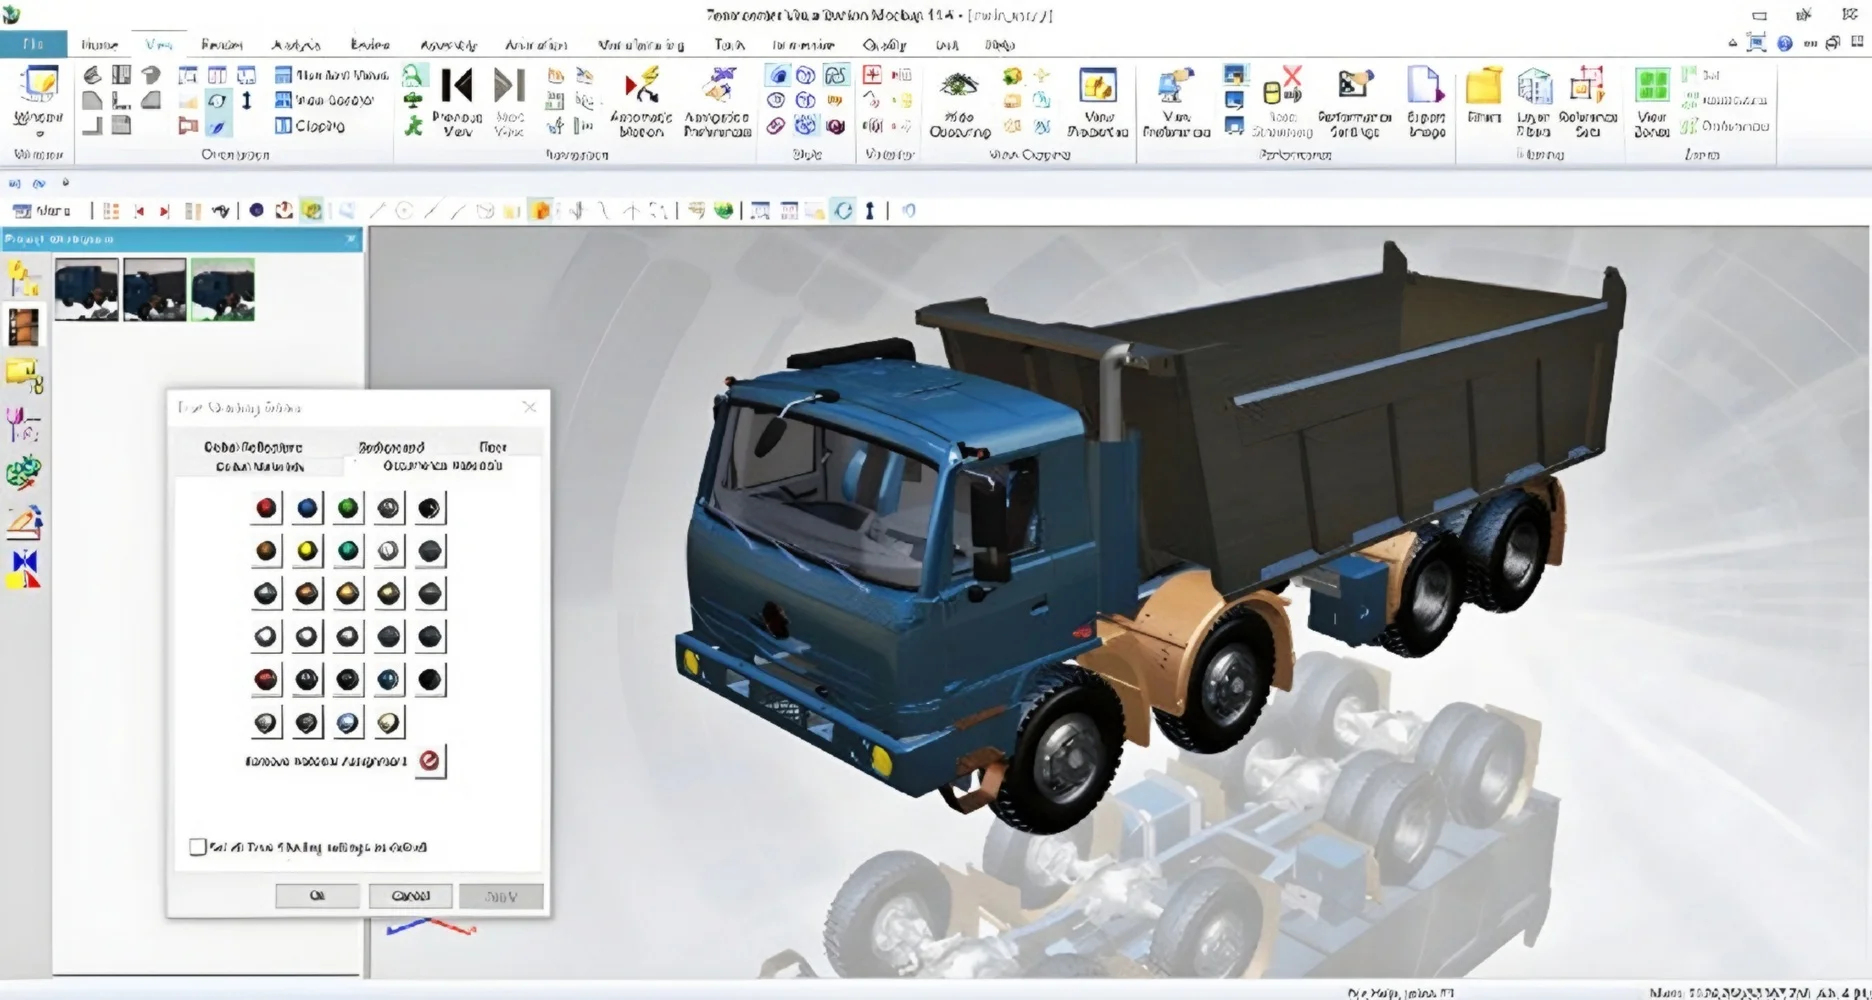Click the film strip icon in left sidebar
The width and height of the screenshot is (1872, 1000).
click(x=24, y=327)
